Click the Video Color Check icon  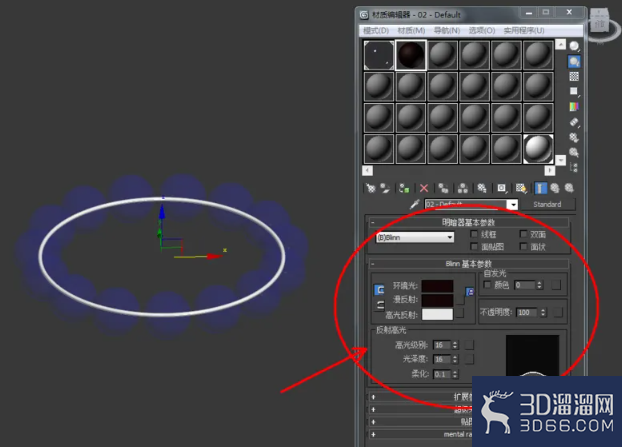574,107
